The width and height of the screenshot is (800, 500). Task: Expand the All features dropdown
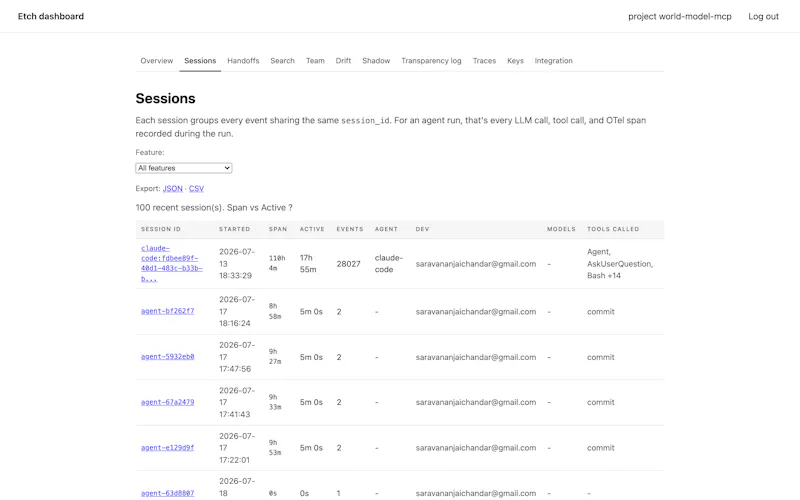pos(184,168)
